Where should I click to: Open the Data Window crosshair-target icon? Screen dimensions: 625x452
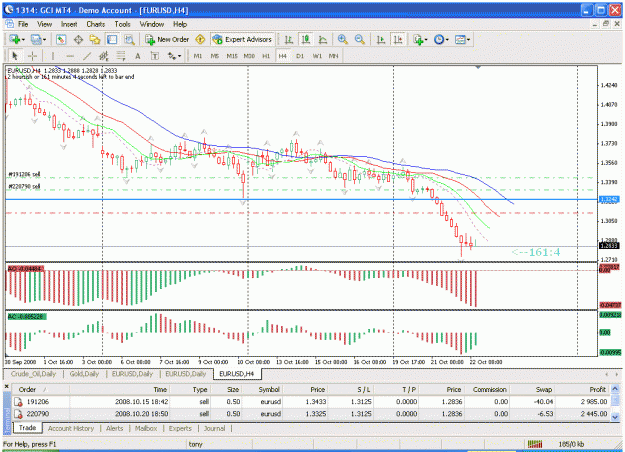pyautogui.click(x=78, y=39)
